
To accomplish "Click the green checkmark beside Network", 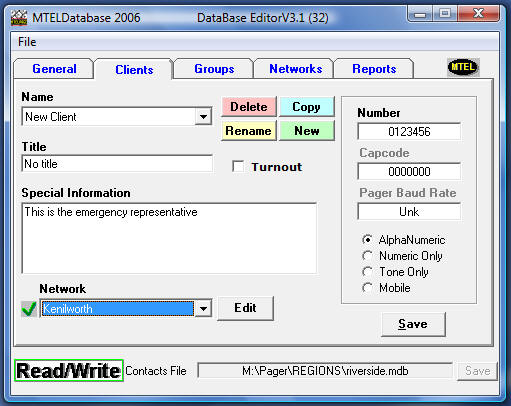I will [29, 308].
